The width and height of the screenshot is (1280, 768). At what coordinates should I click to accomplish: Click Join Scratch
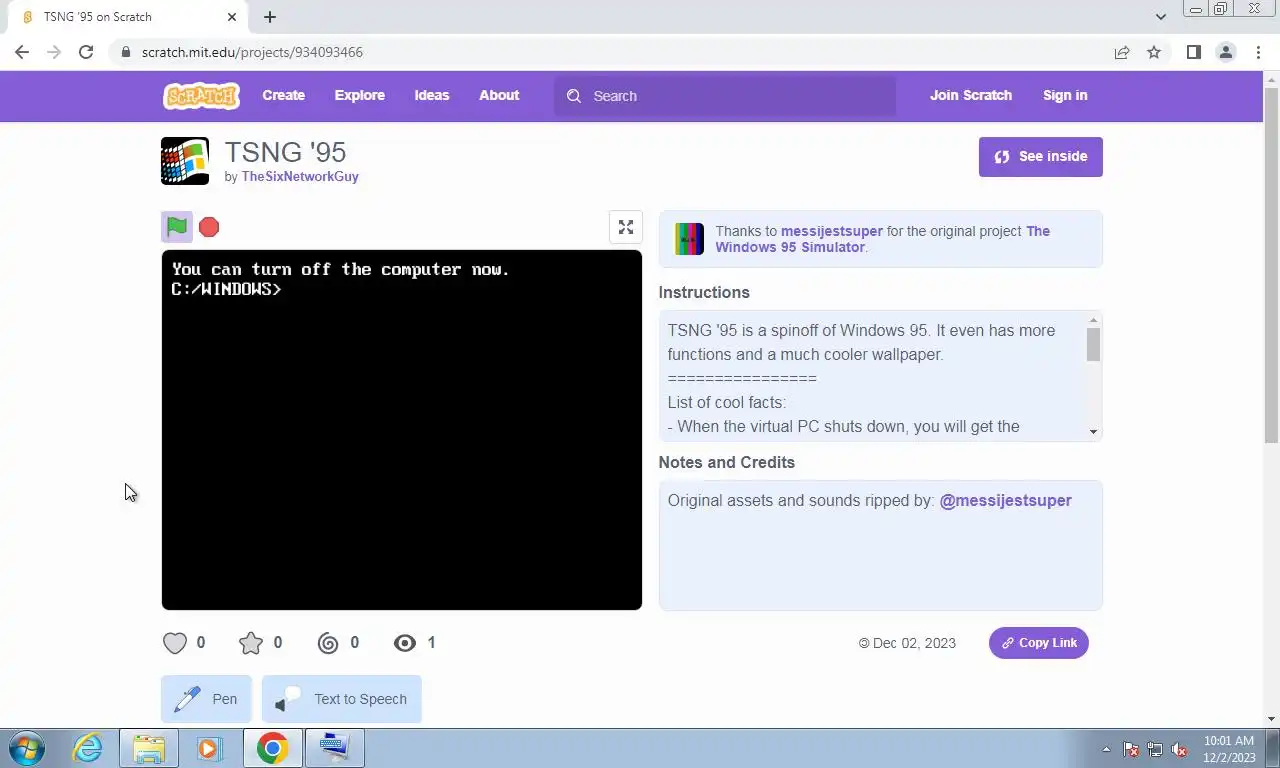coord(971,96)
